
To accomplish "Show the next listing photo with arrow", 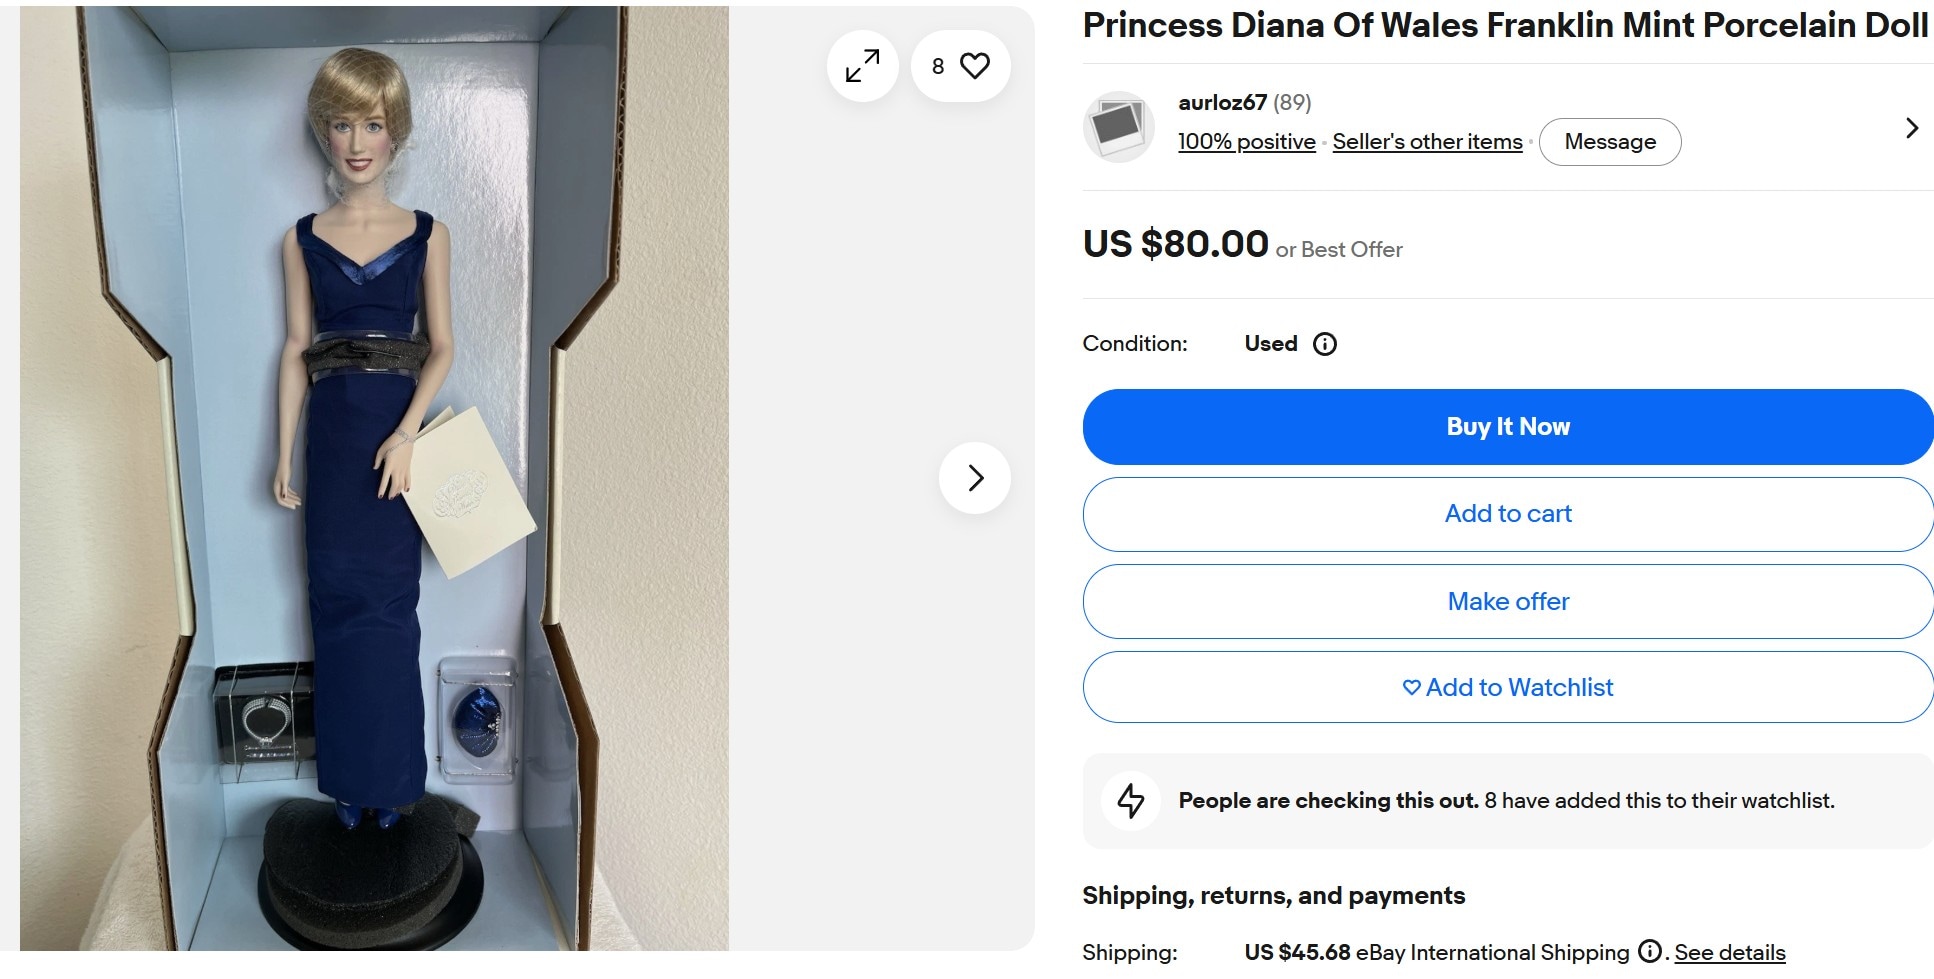I will click(975, 478).
